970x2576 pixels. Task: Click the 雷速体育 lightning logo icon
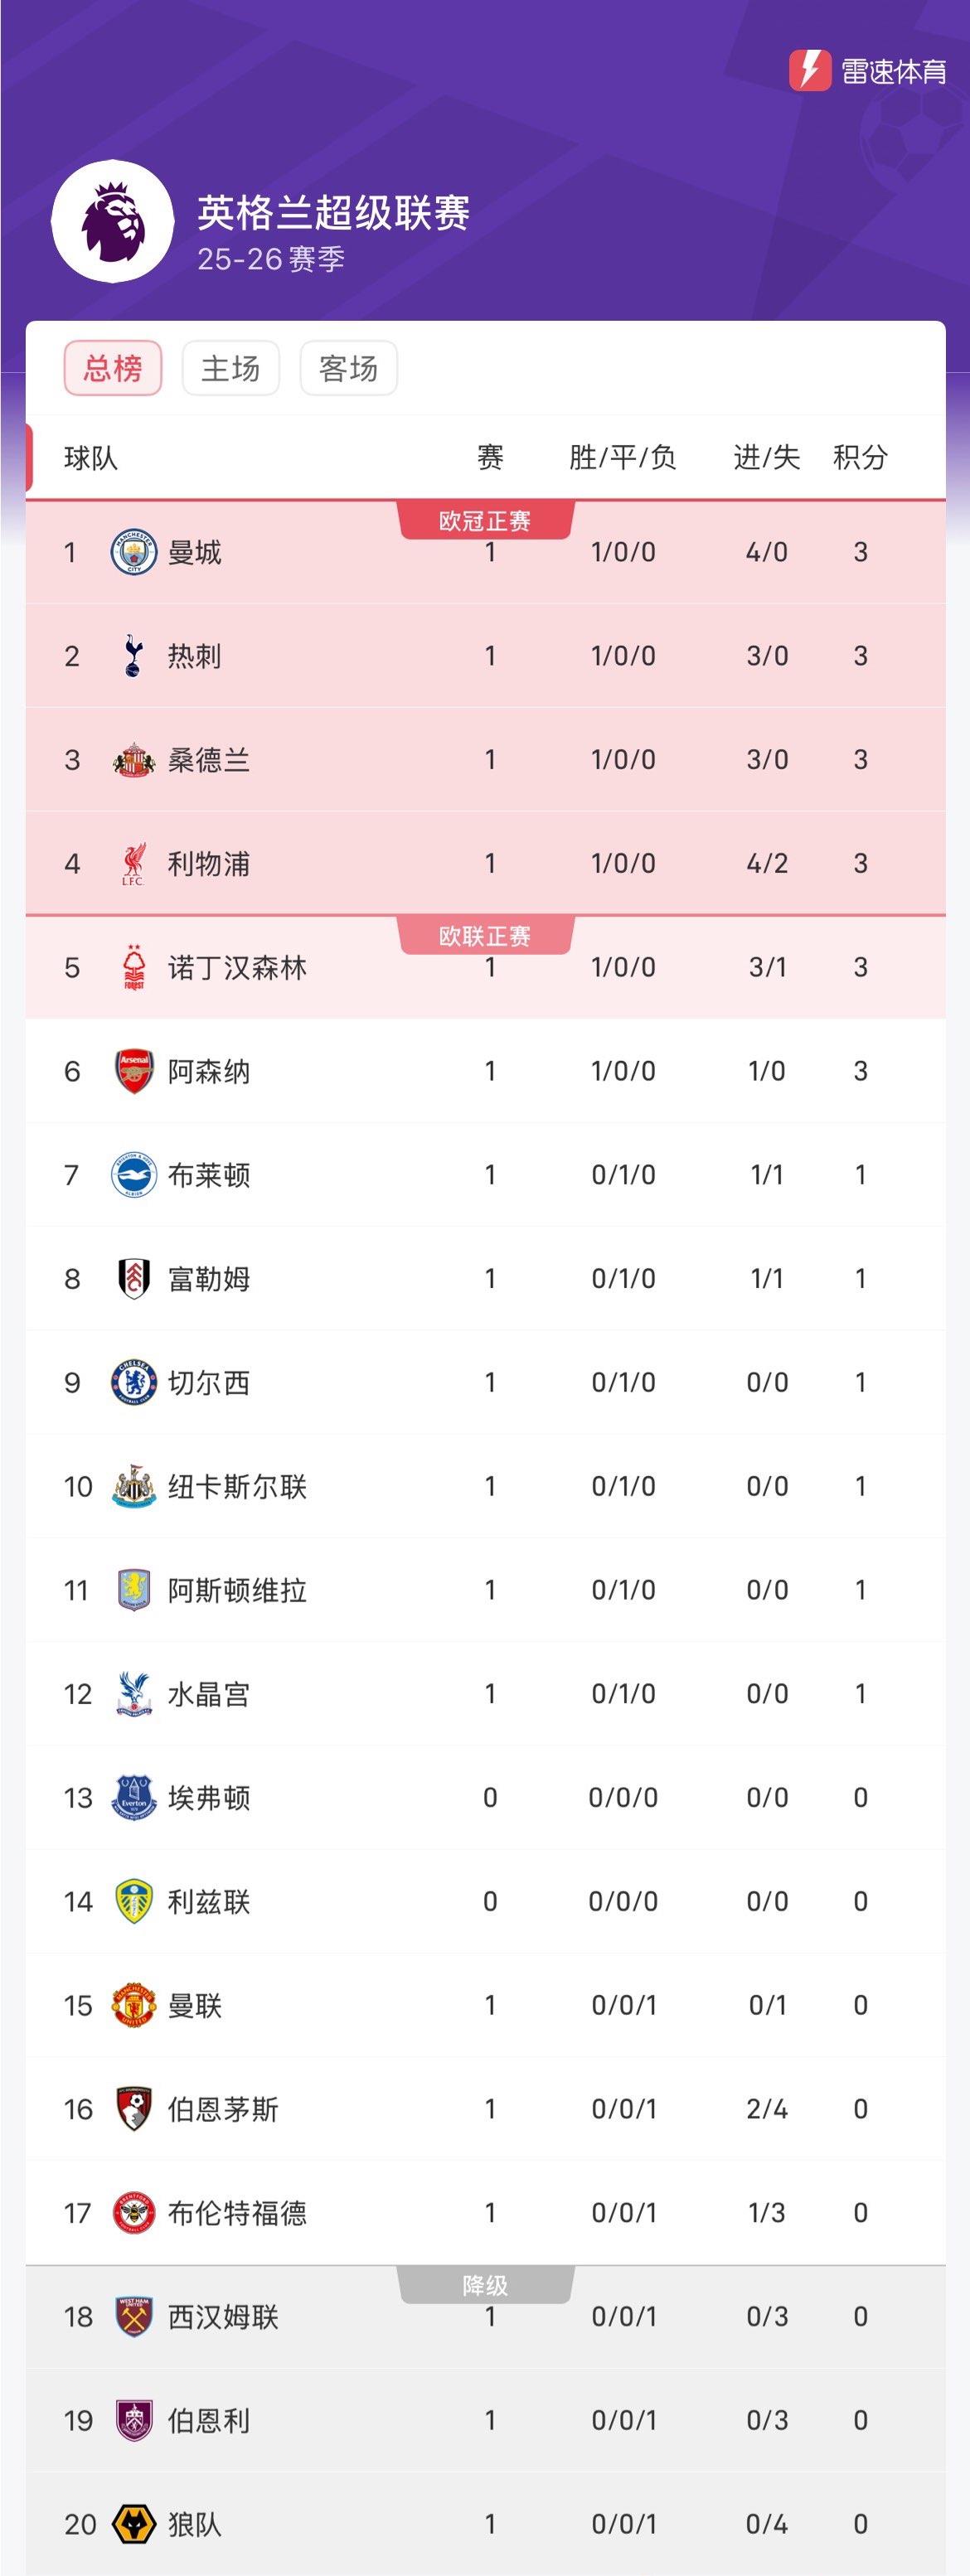click(x=809, y=71)
